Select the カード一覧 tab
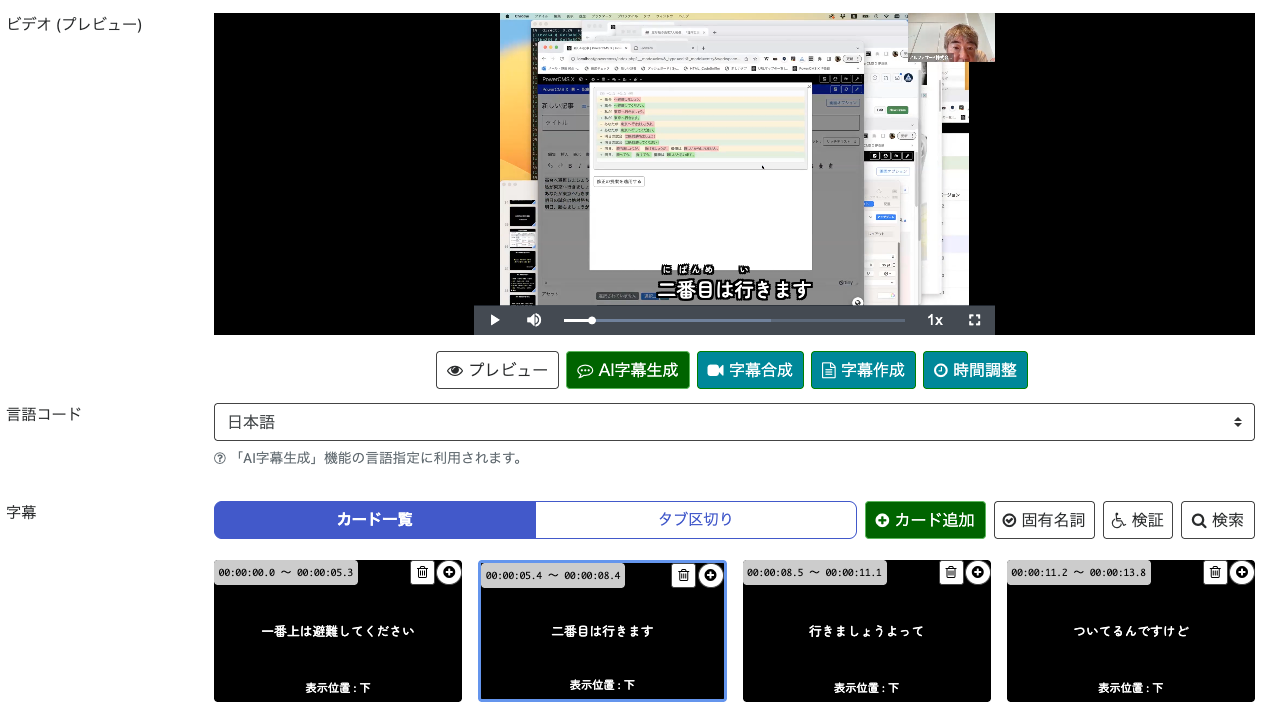Screen dimensions: 1267x716 point(374,520)
